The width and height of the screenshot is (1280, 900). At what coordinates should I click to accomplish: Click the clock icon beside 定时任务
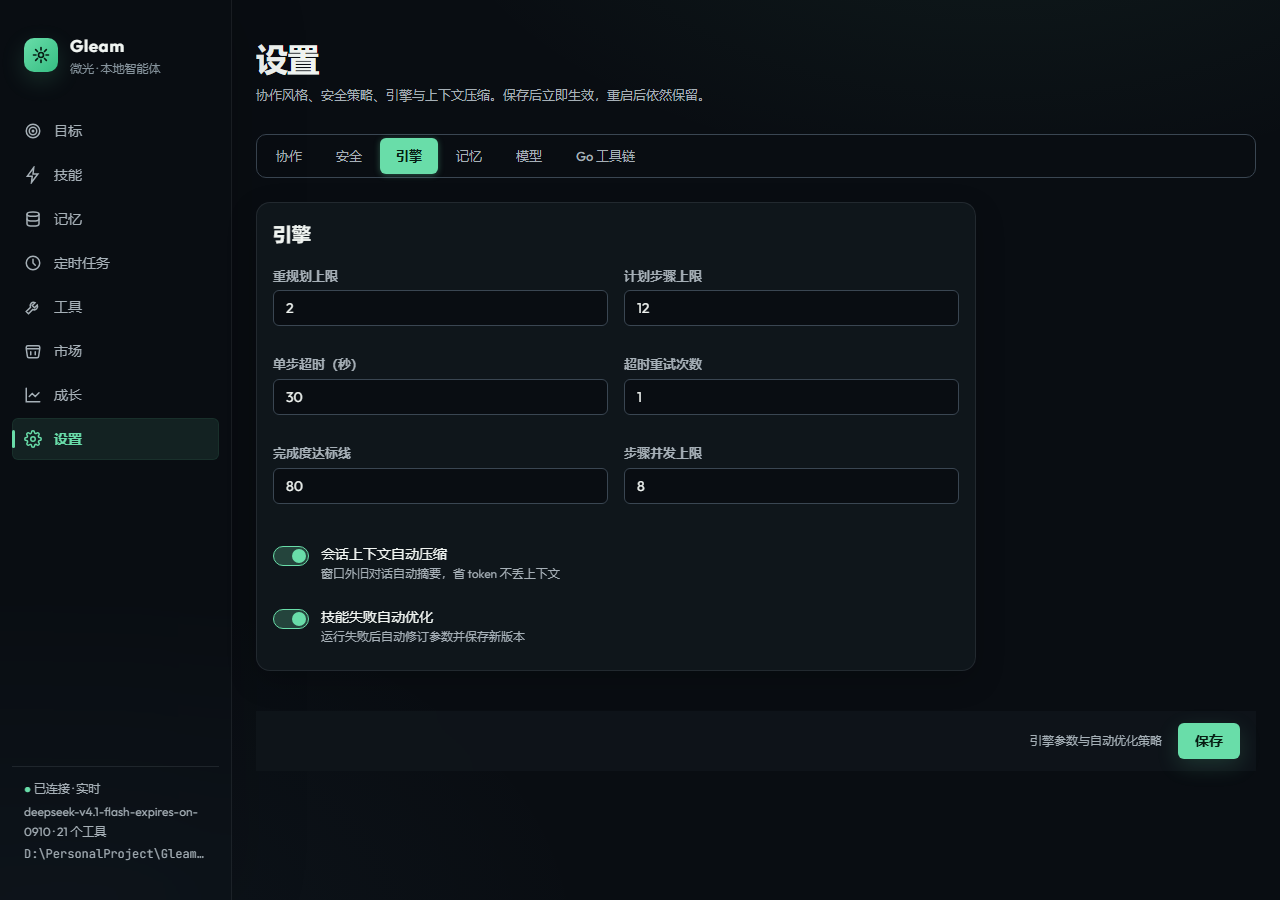click(33, 263)
